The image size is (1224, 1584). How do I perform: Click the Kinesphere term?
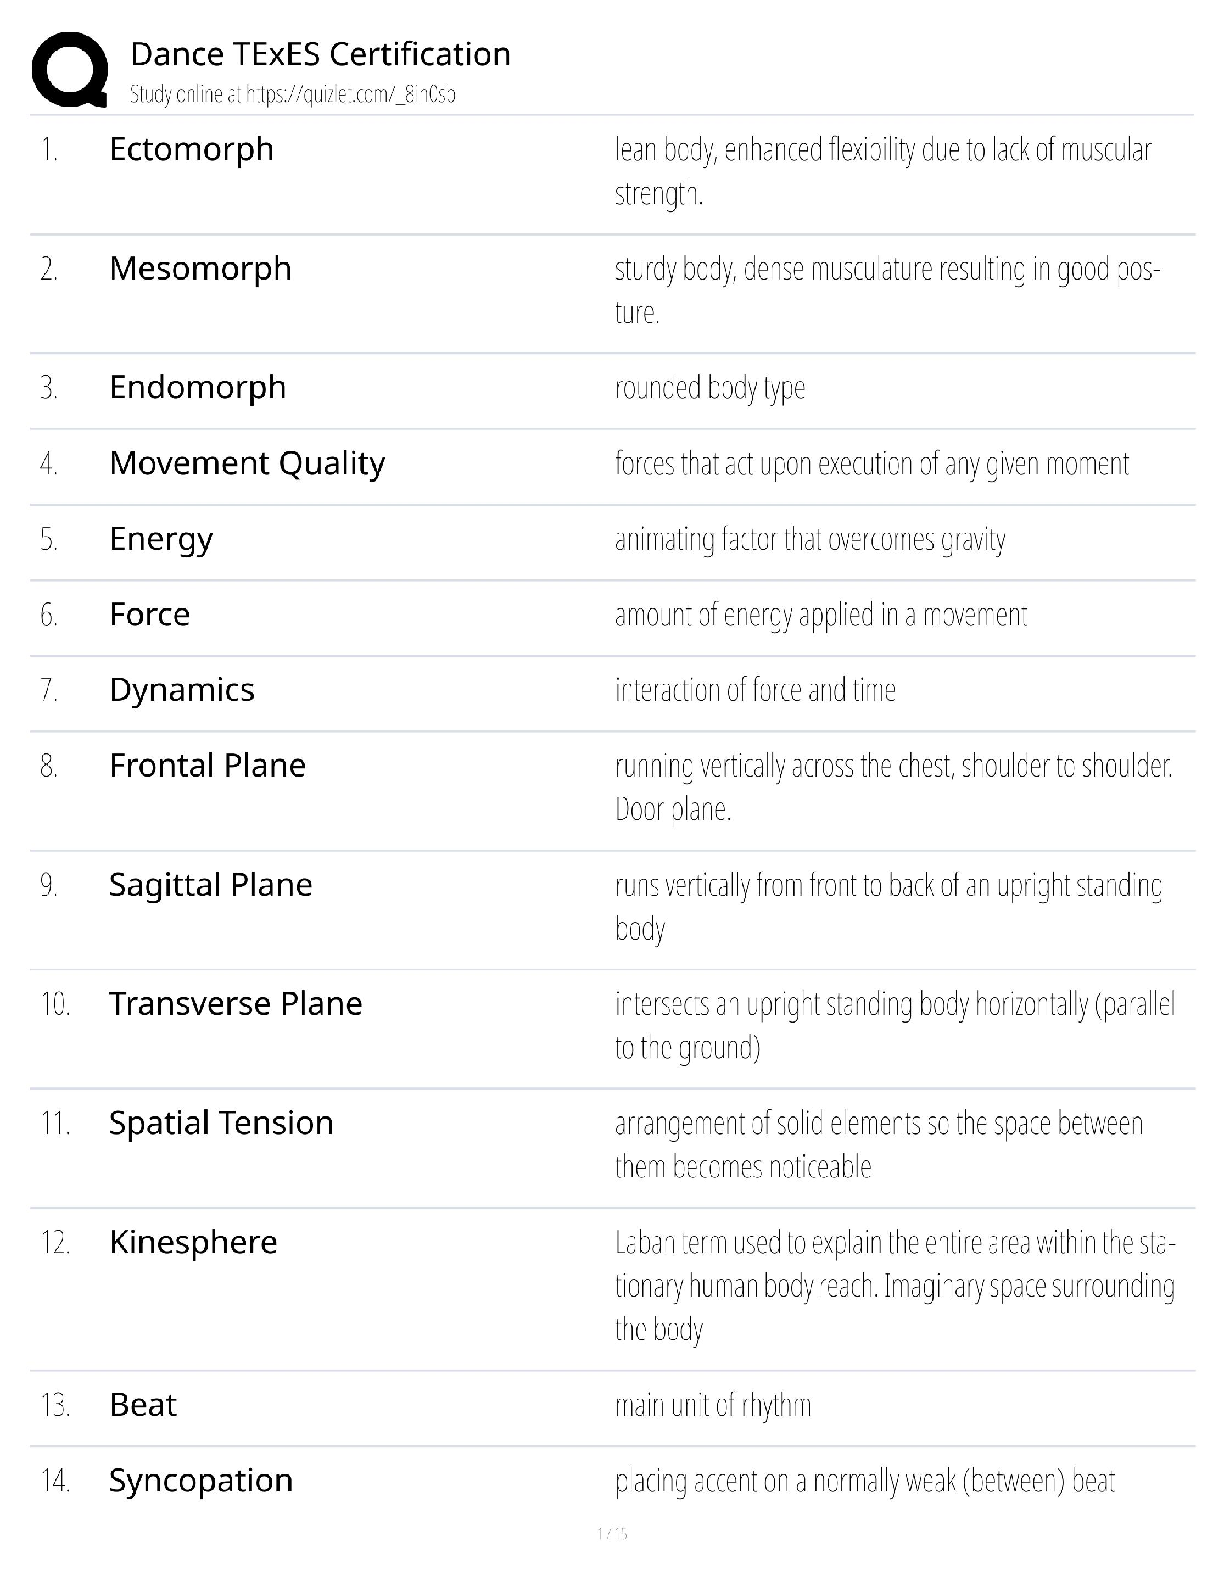[x=193, y=1242]
